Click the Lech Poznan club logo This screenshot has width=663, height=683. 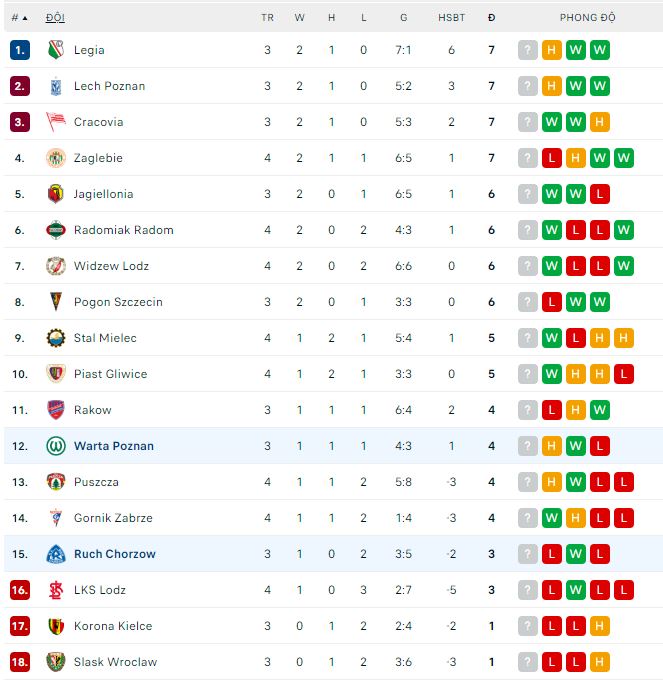[56, 86]
